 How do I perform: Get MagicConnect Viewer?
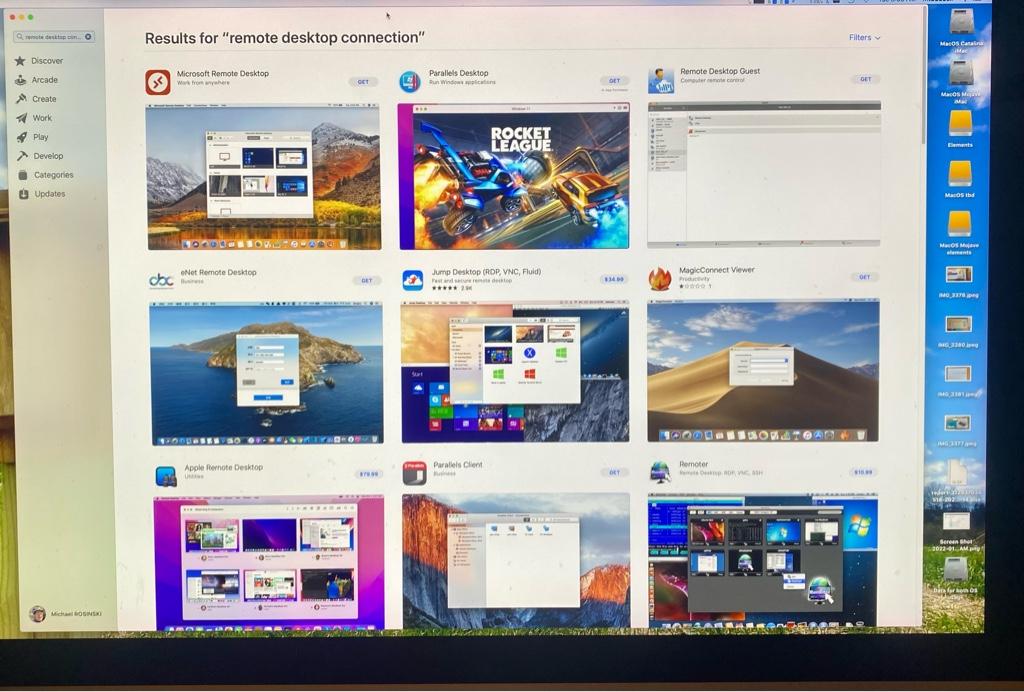coord(865,277)
